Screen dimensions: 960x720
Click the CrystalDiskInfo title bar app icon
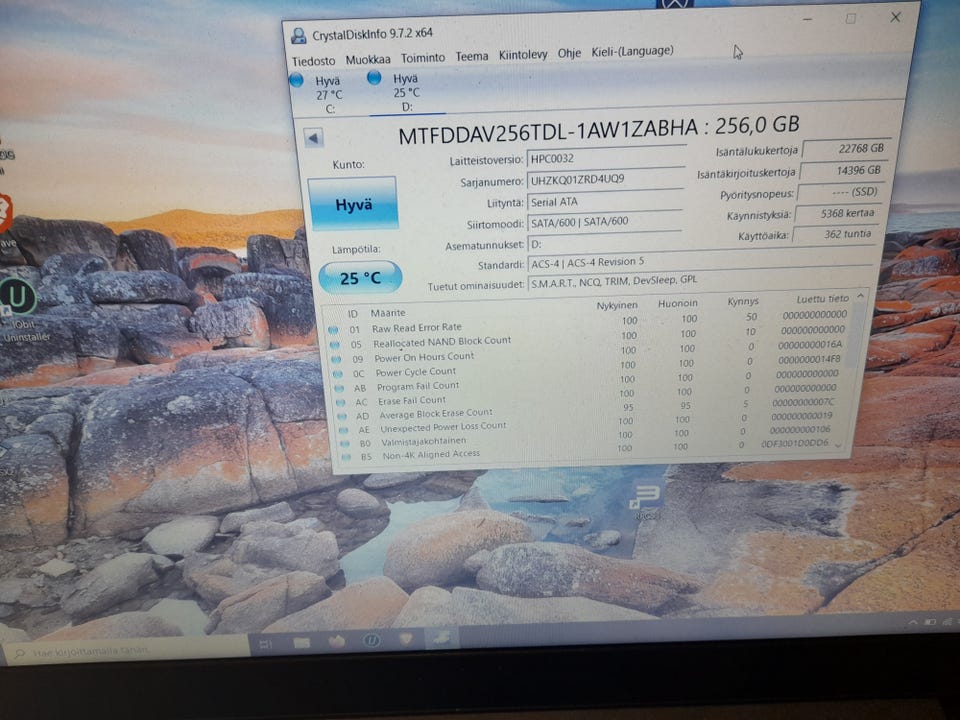point(299,36)
